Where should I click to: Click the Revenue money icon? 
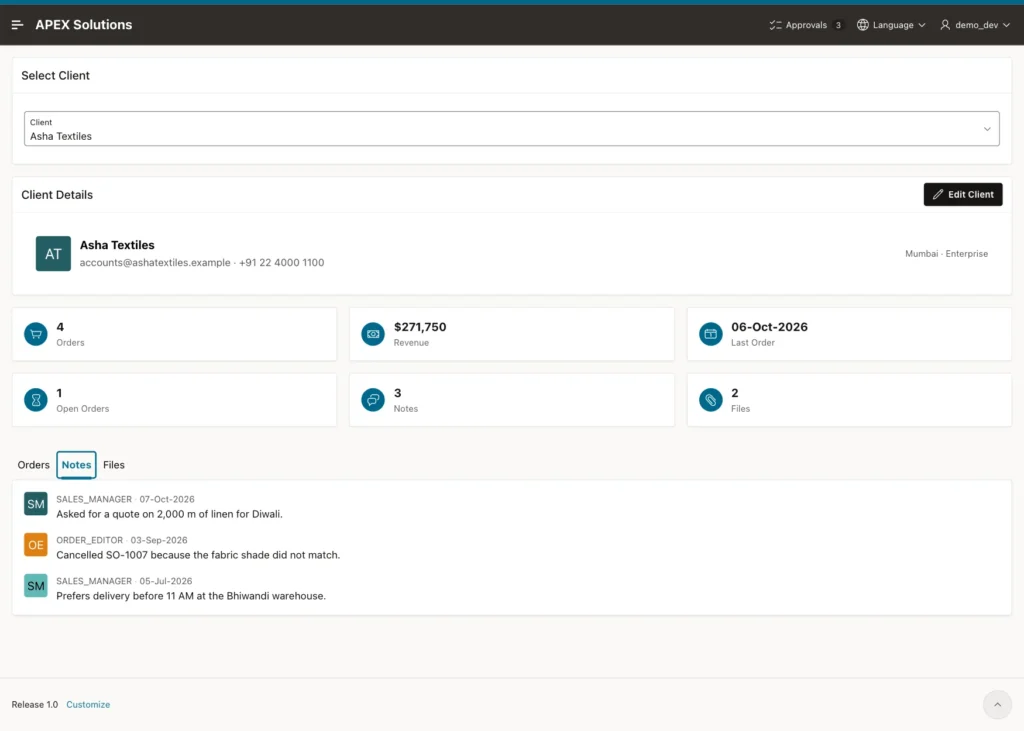click(x=373, y=334)
